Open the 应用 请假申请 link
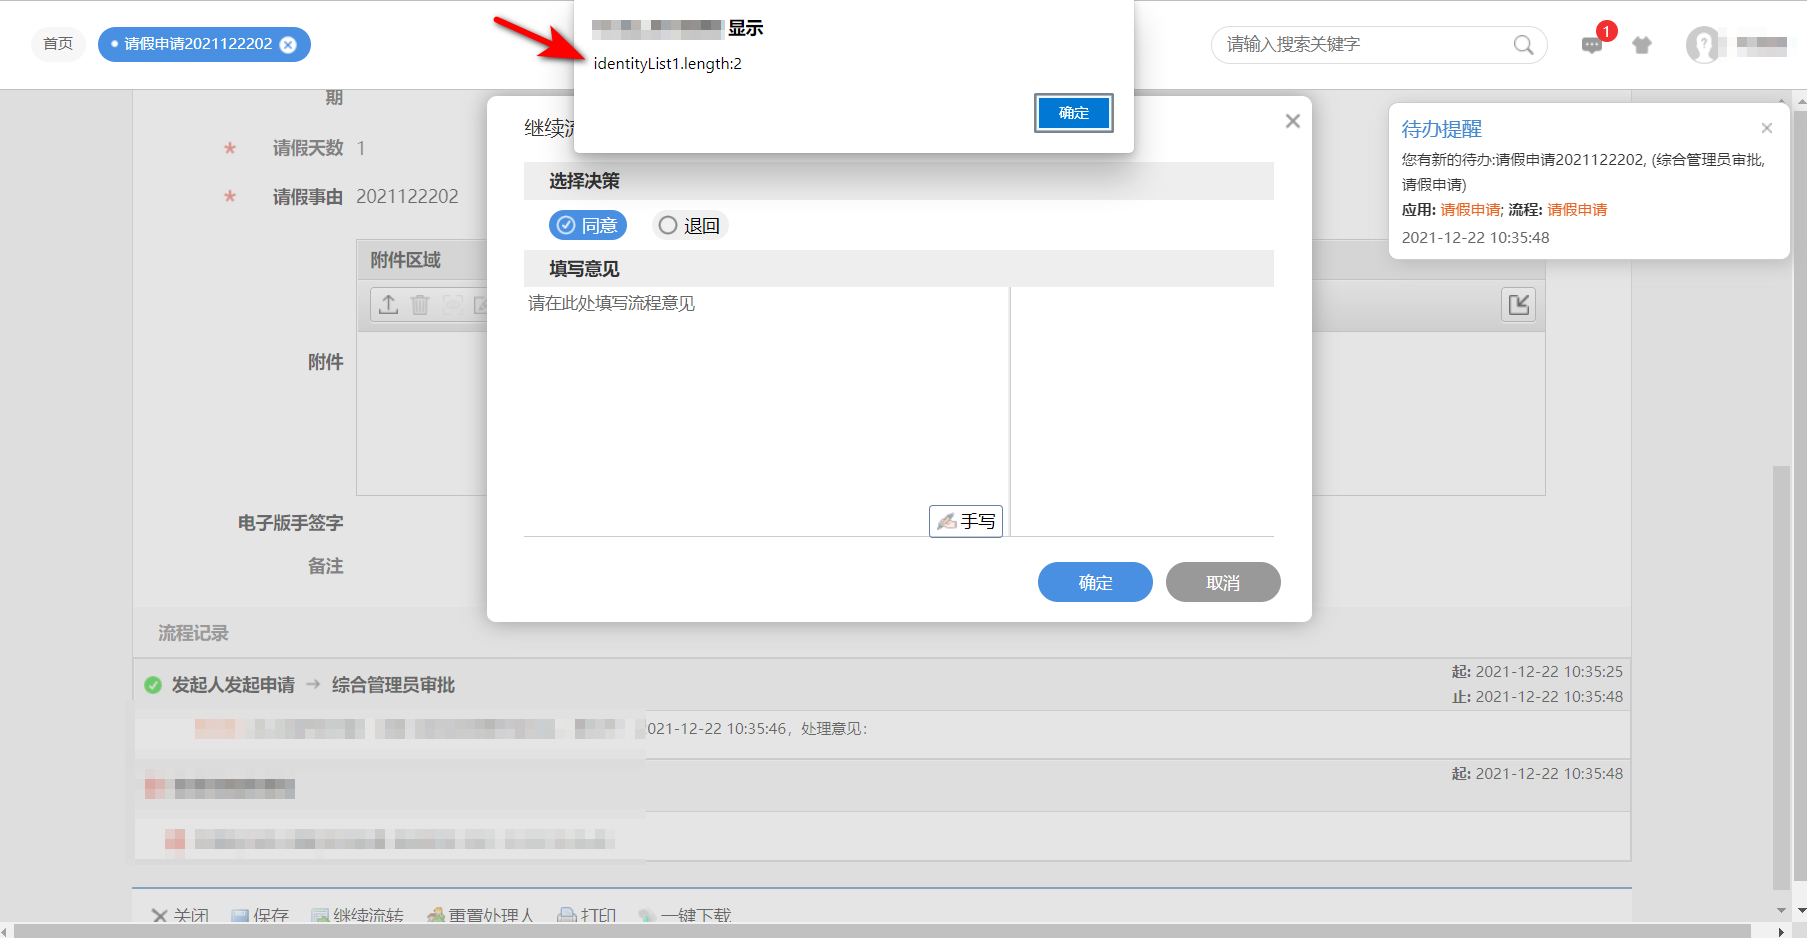 pos(1470,210)
